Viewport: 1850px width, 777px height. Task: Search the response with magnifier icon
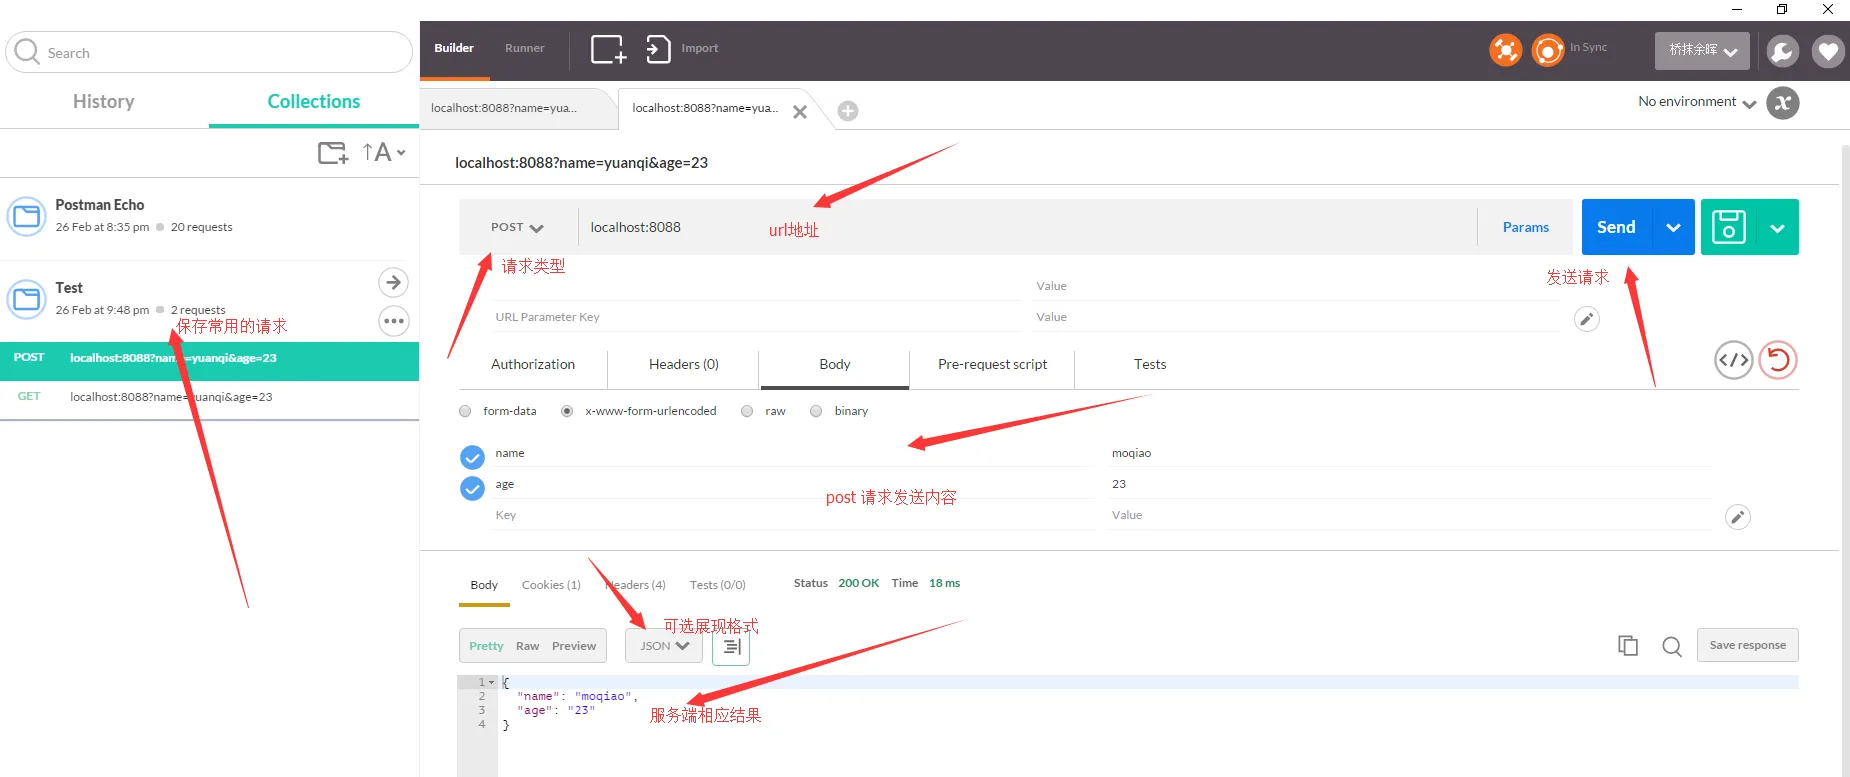coord(1671,647)
